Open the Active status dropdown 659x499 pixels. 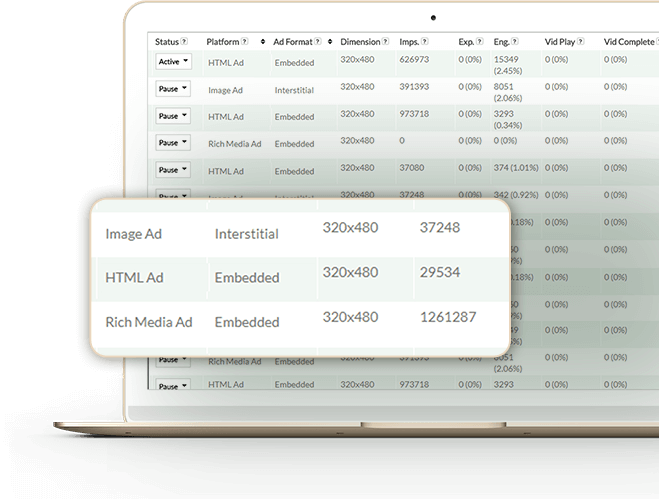tap(172, 61)
